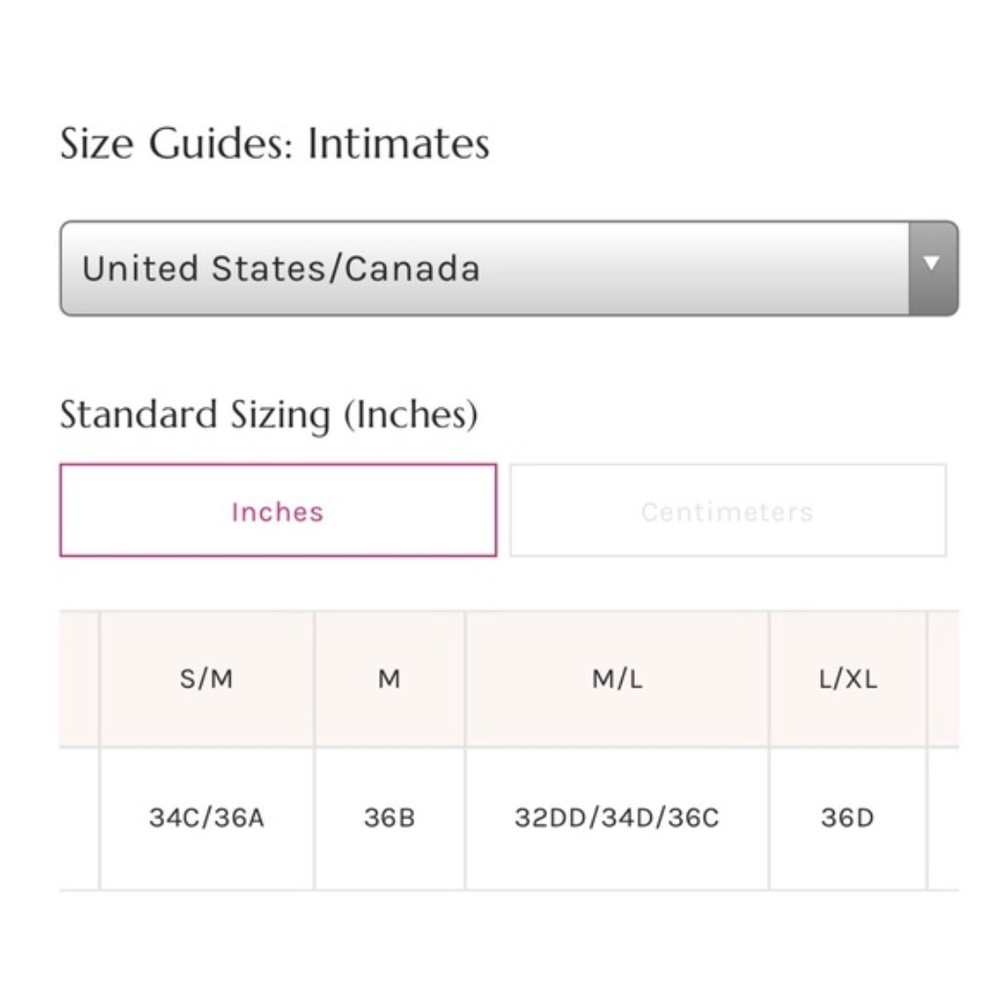Select the M size column header
1000x1000 pixels.
[x=389, y=679]
